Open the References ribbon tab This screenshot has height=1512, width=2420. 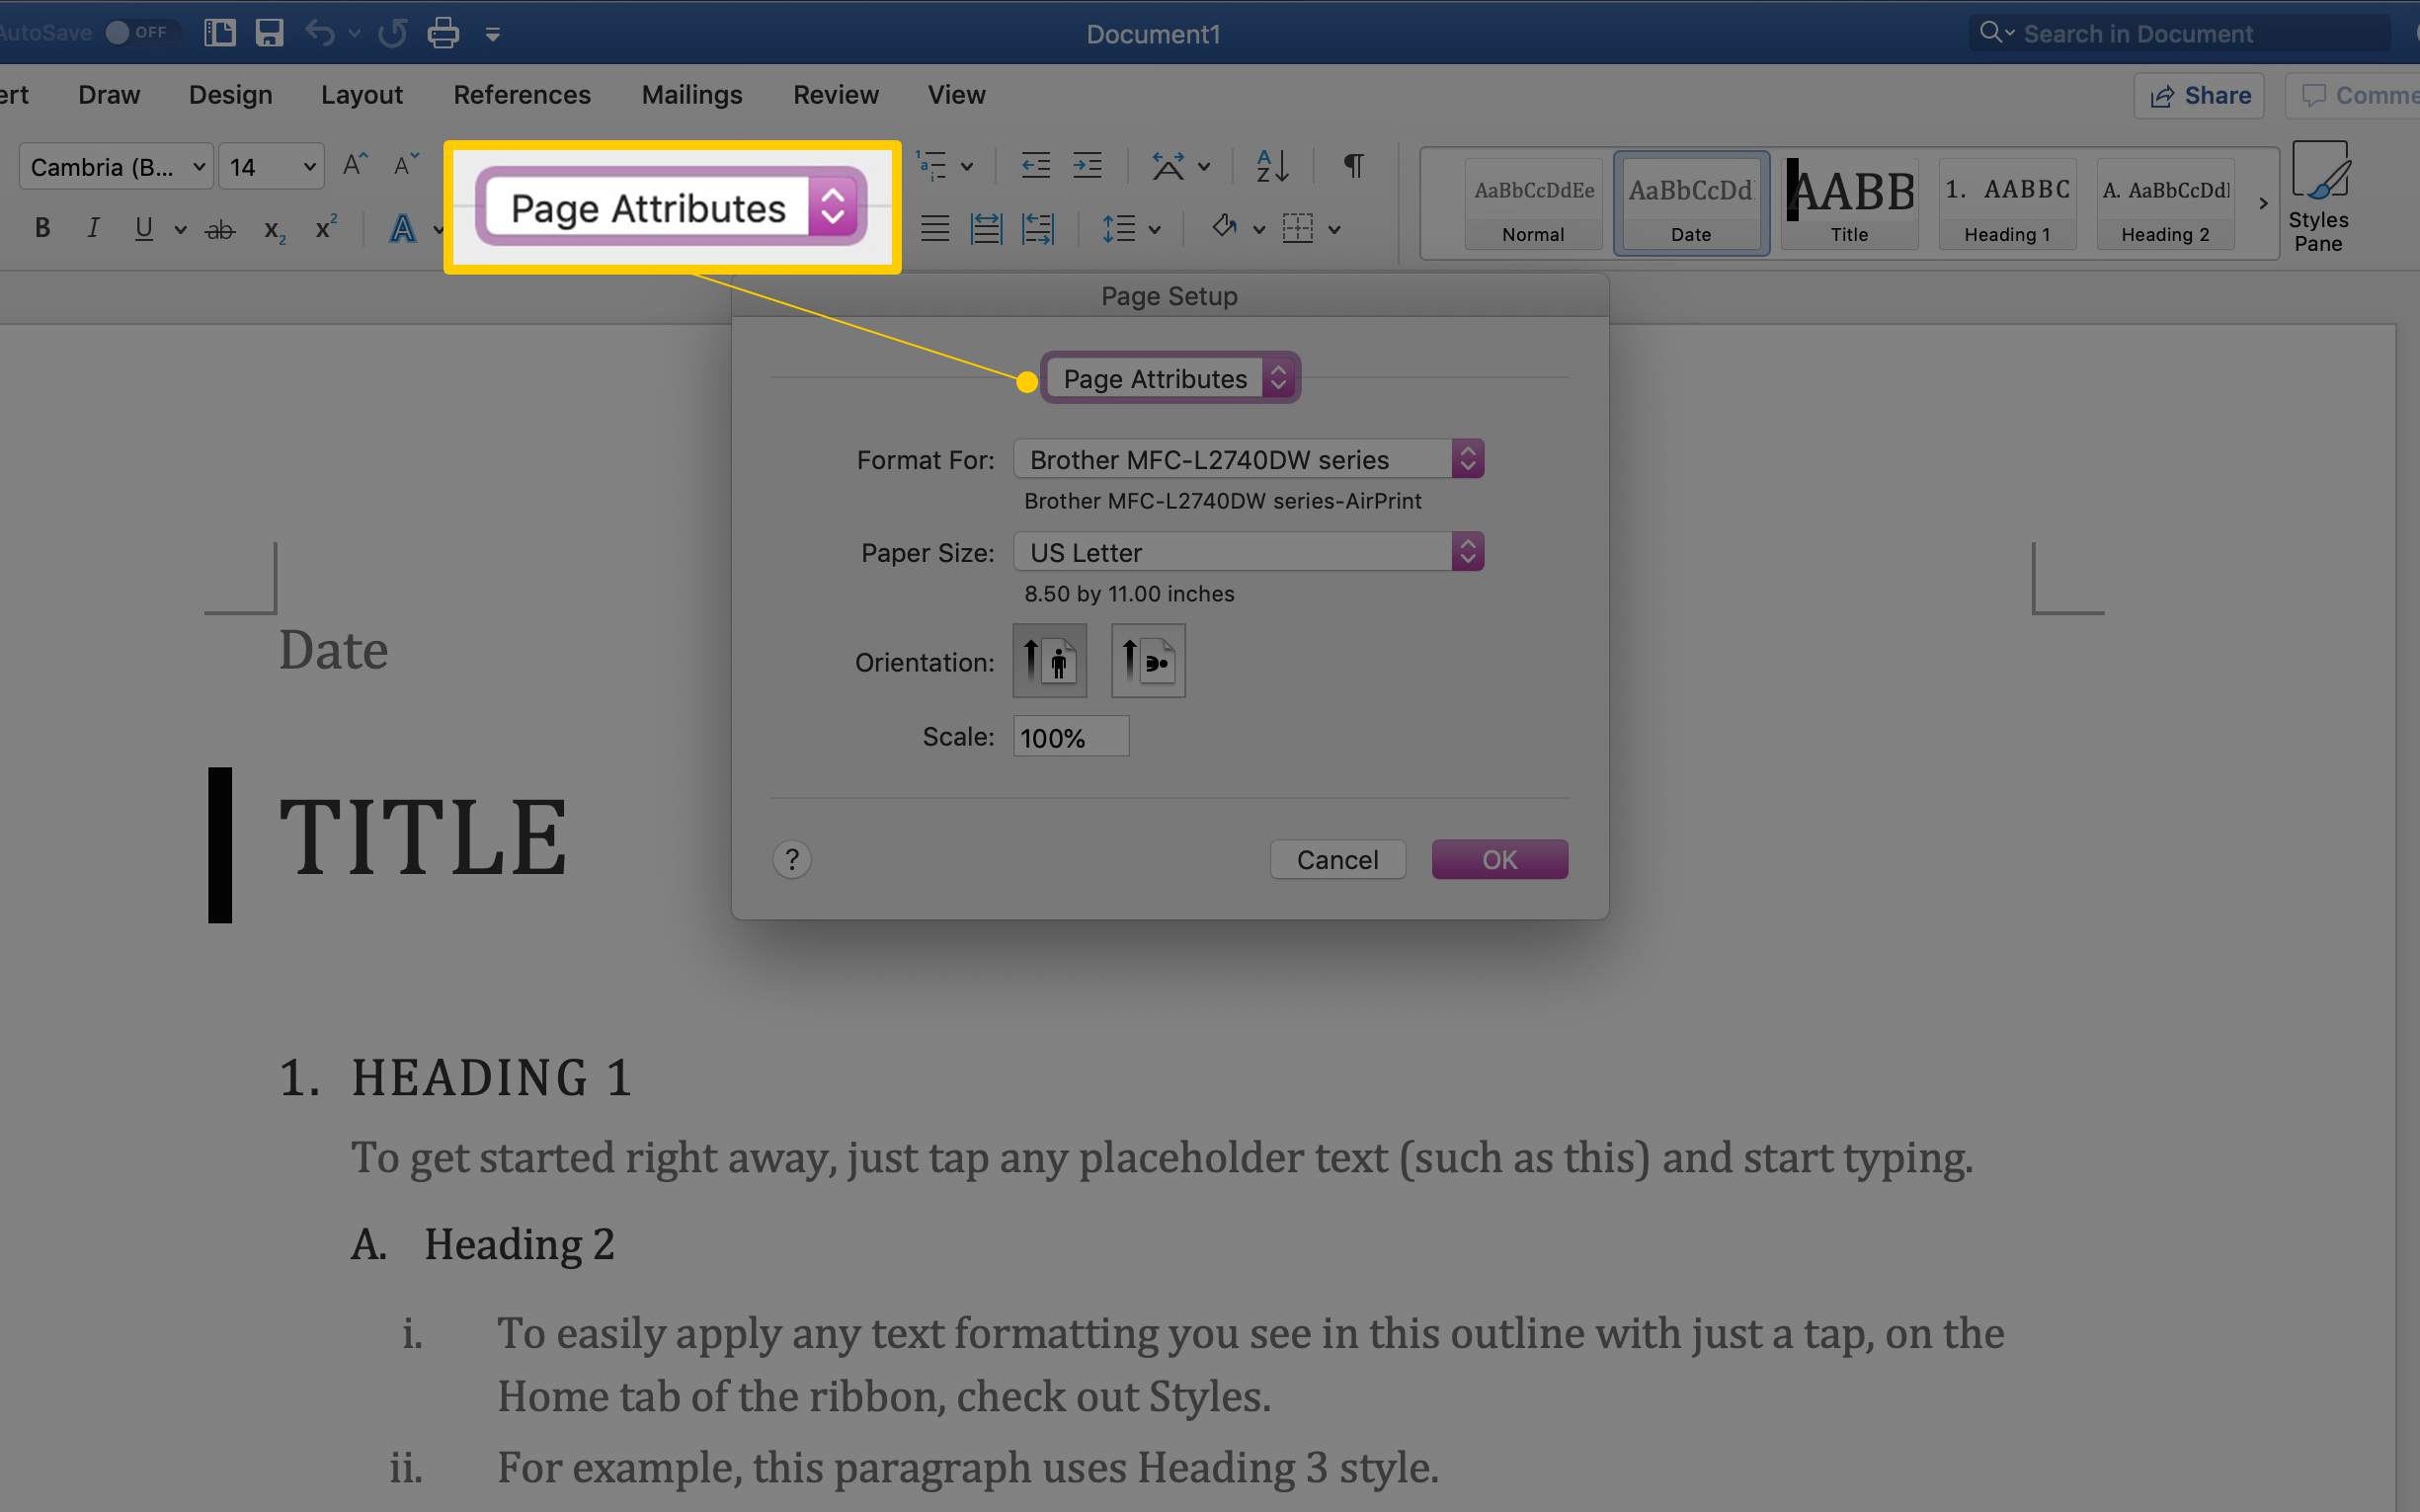point(523,94)
